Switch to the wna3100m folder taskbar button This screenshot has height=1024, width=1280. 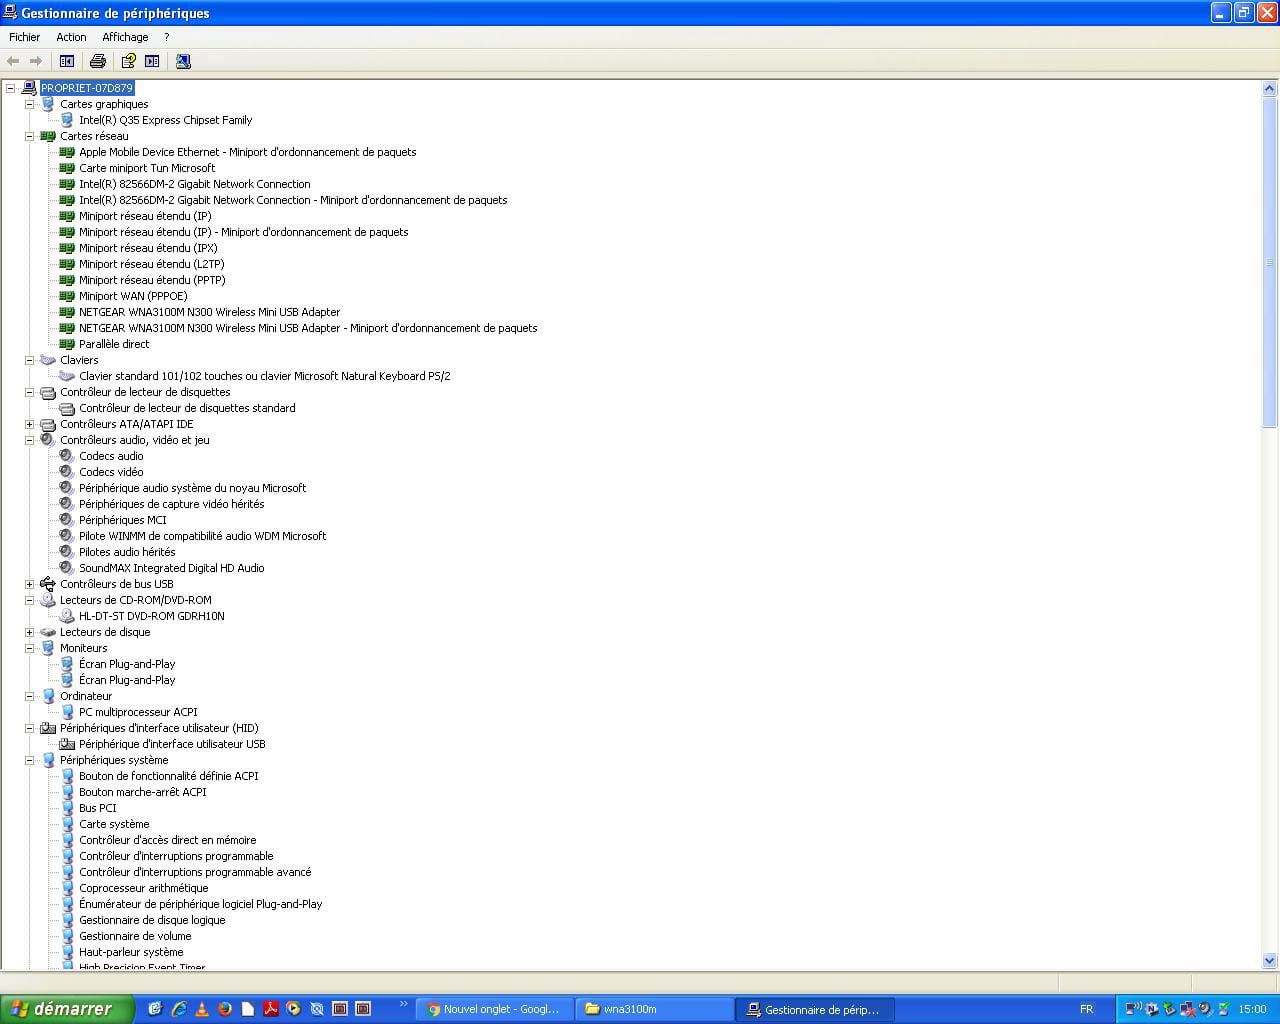(654, 1009)
